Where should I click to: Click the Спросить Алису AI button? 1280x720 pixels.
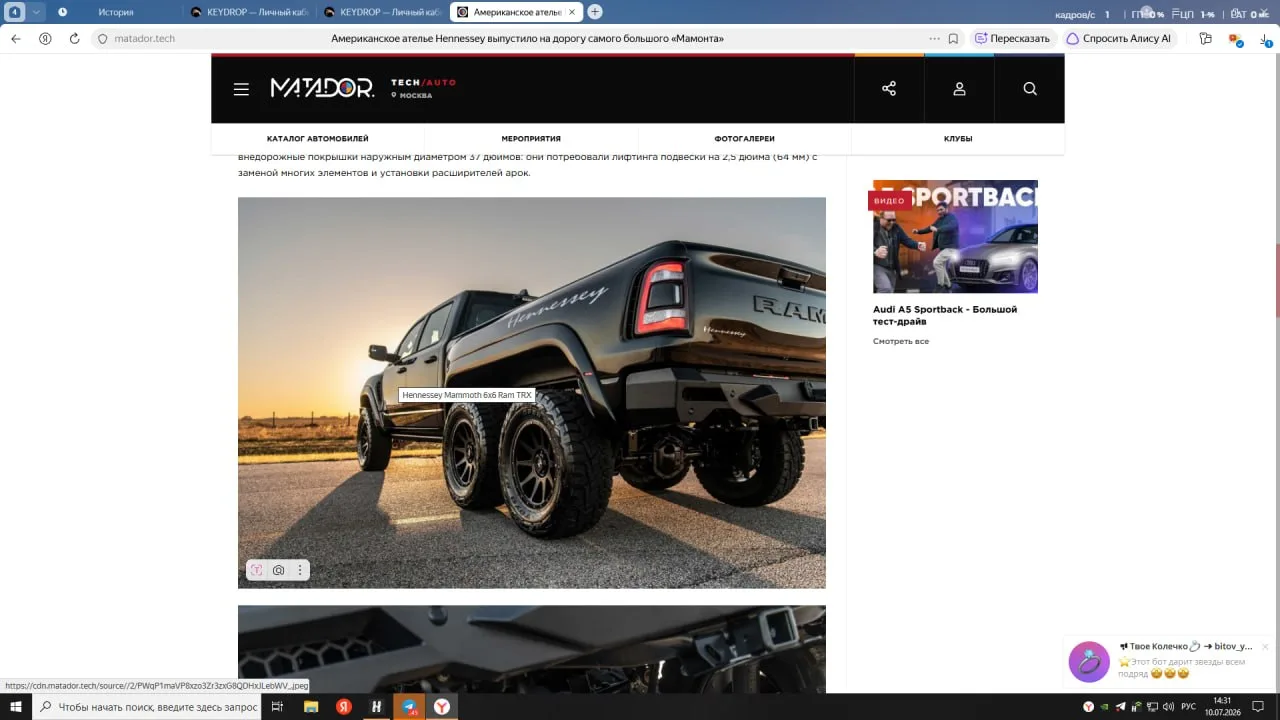click(1118, 38)
